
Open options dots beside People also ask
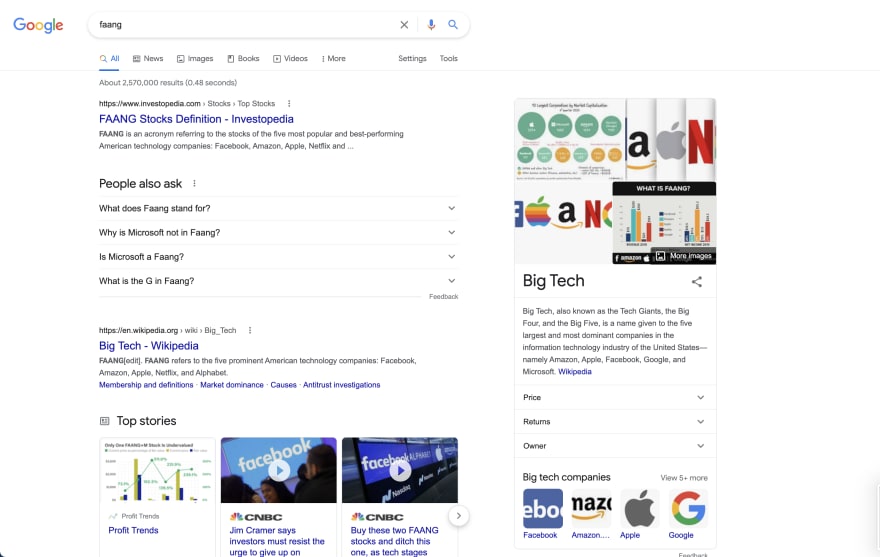coord(194,184)
